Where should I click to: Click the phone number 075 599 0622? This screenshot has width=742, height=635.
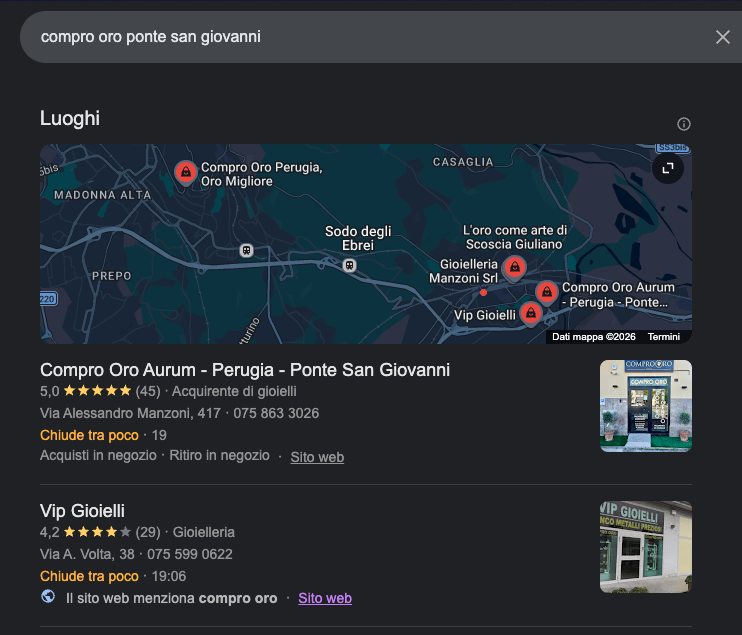(x=190, y=555)
